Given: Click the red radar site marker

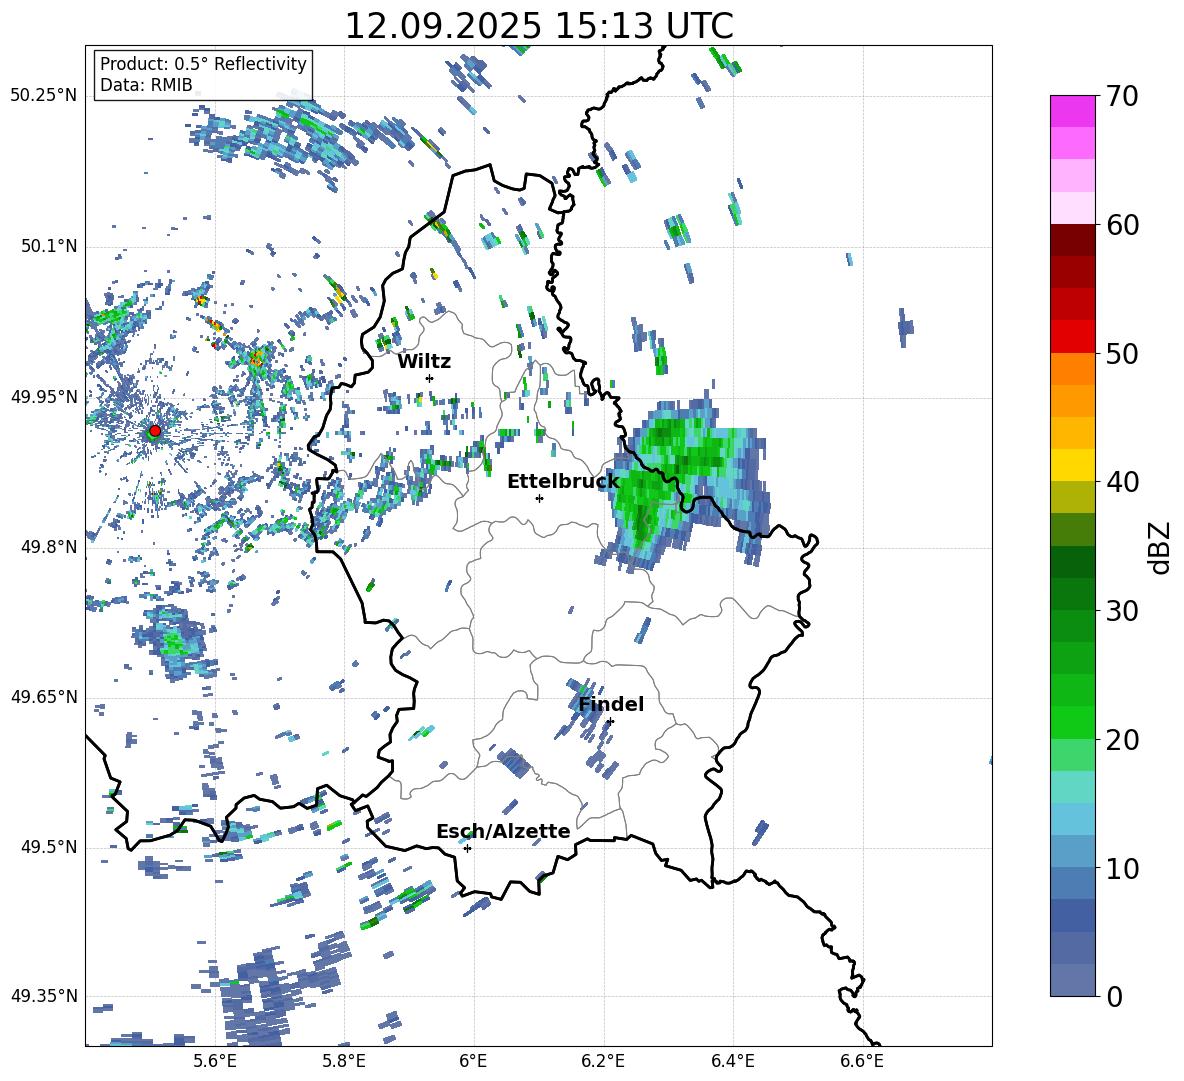Looking at the screenshot, I should [x=155, y=430].
